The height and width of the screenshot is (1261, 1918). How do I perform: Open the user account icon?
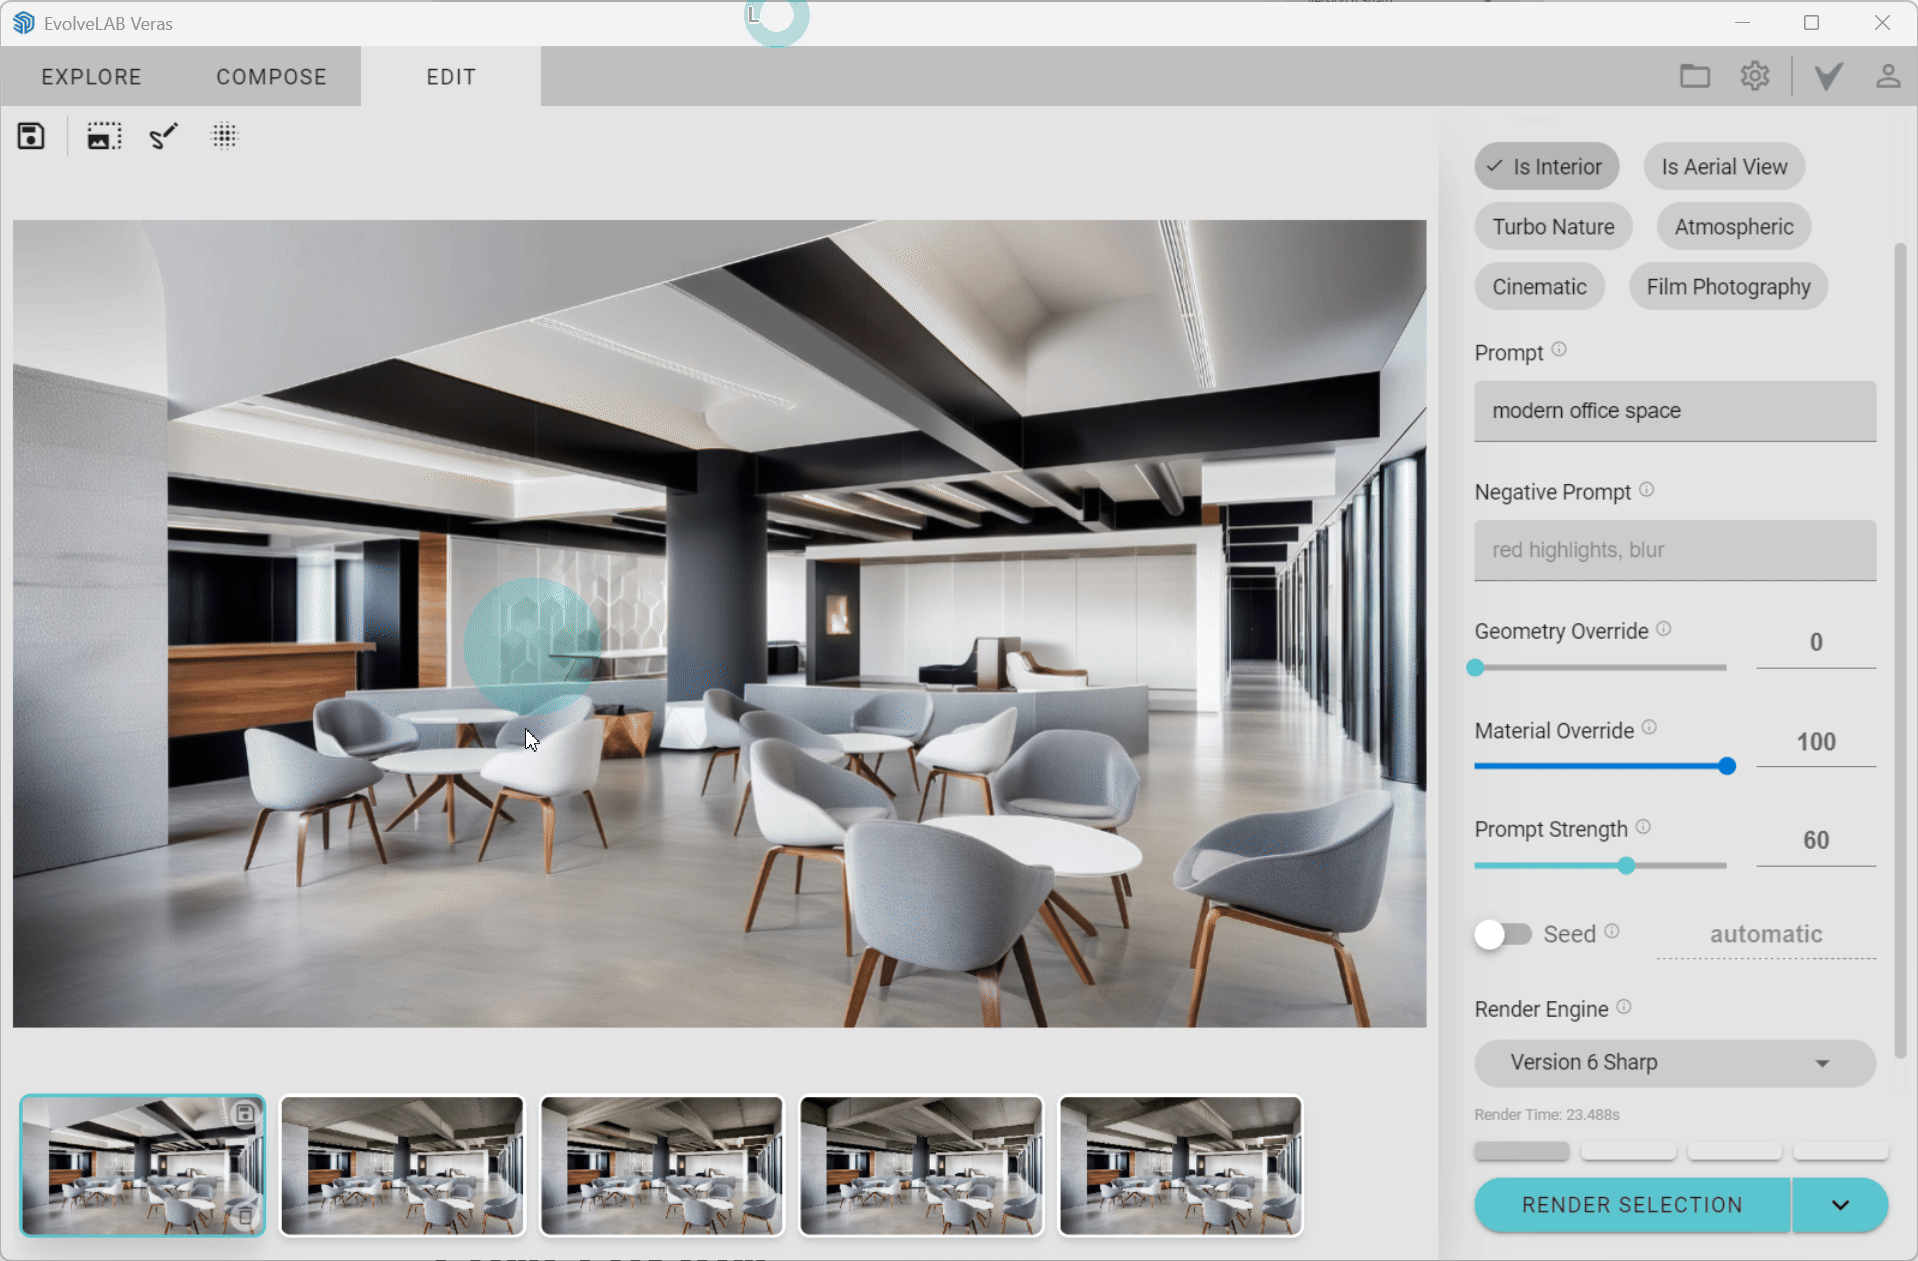1888,76
